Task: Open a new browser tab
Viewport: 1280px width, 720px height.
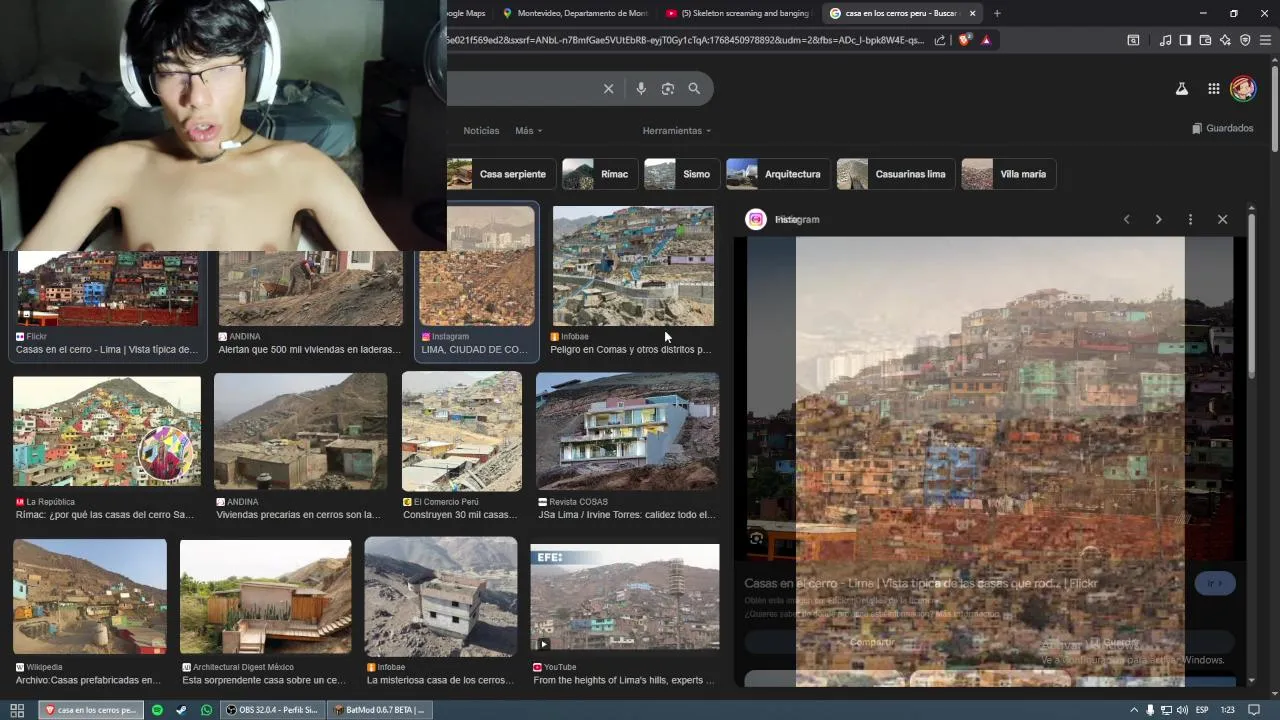Action: 997,13
